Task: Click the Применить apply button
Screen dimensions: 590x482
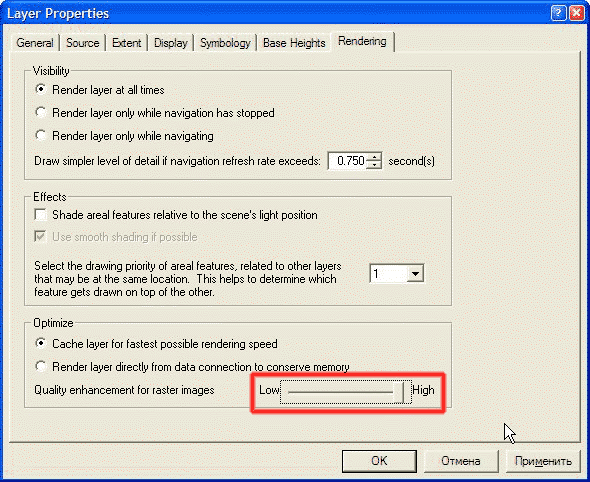Action: [543, 461]
